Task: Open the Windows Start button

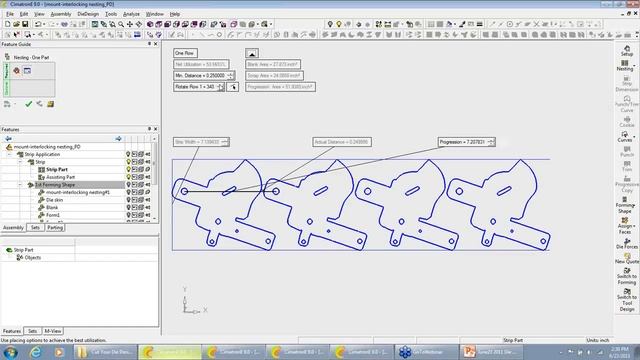Action: [10, 351]
